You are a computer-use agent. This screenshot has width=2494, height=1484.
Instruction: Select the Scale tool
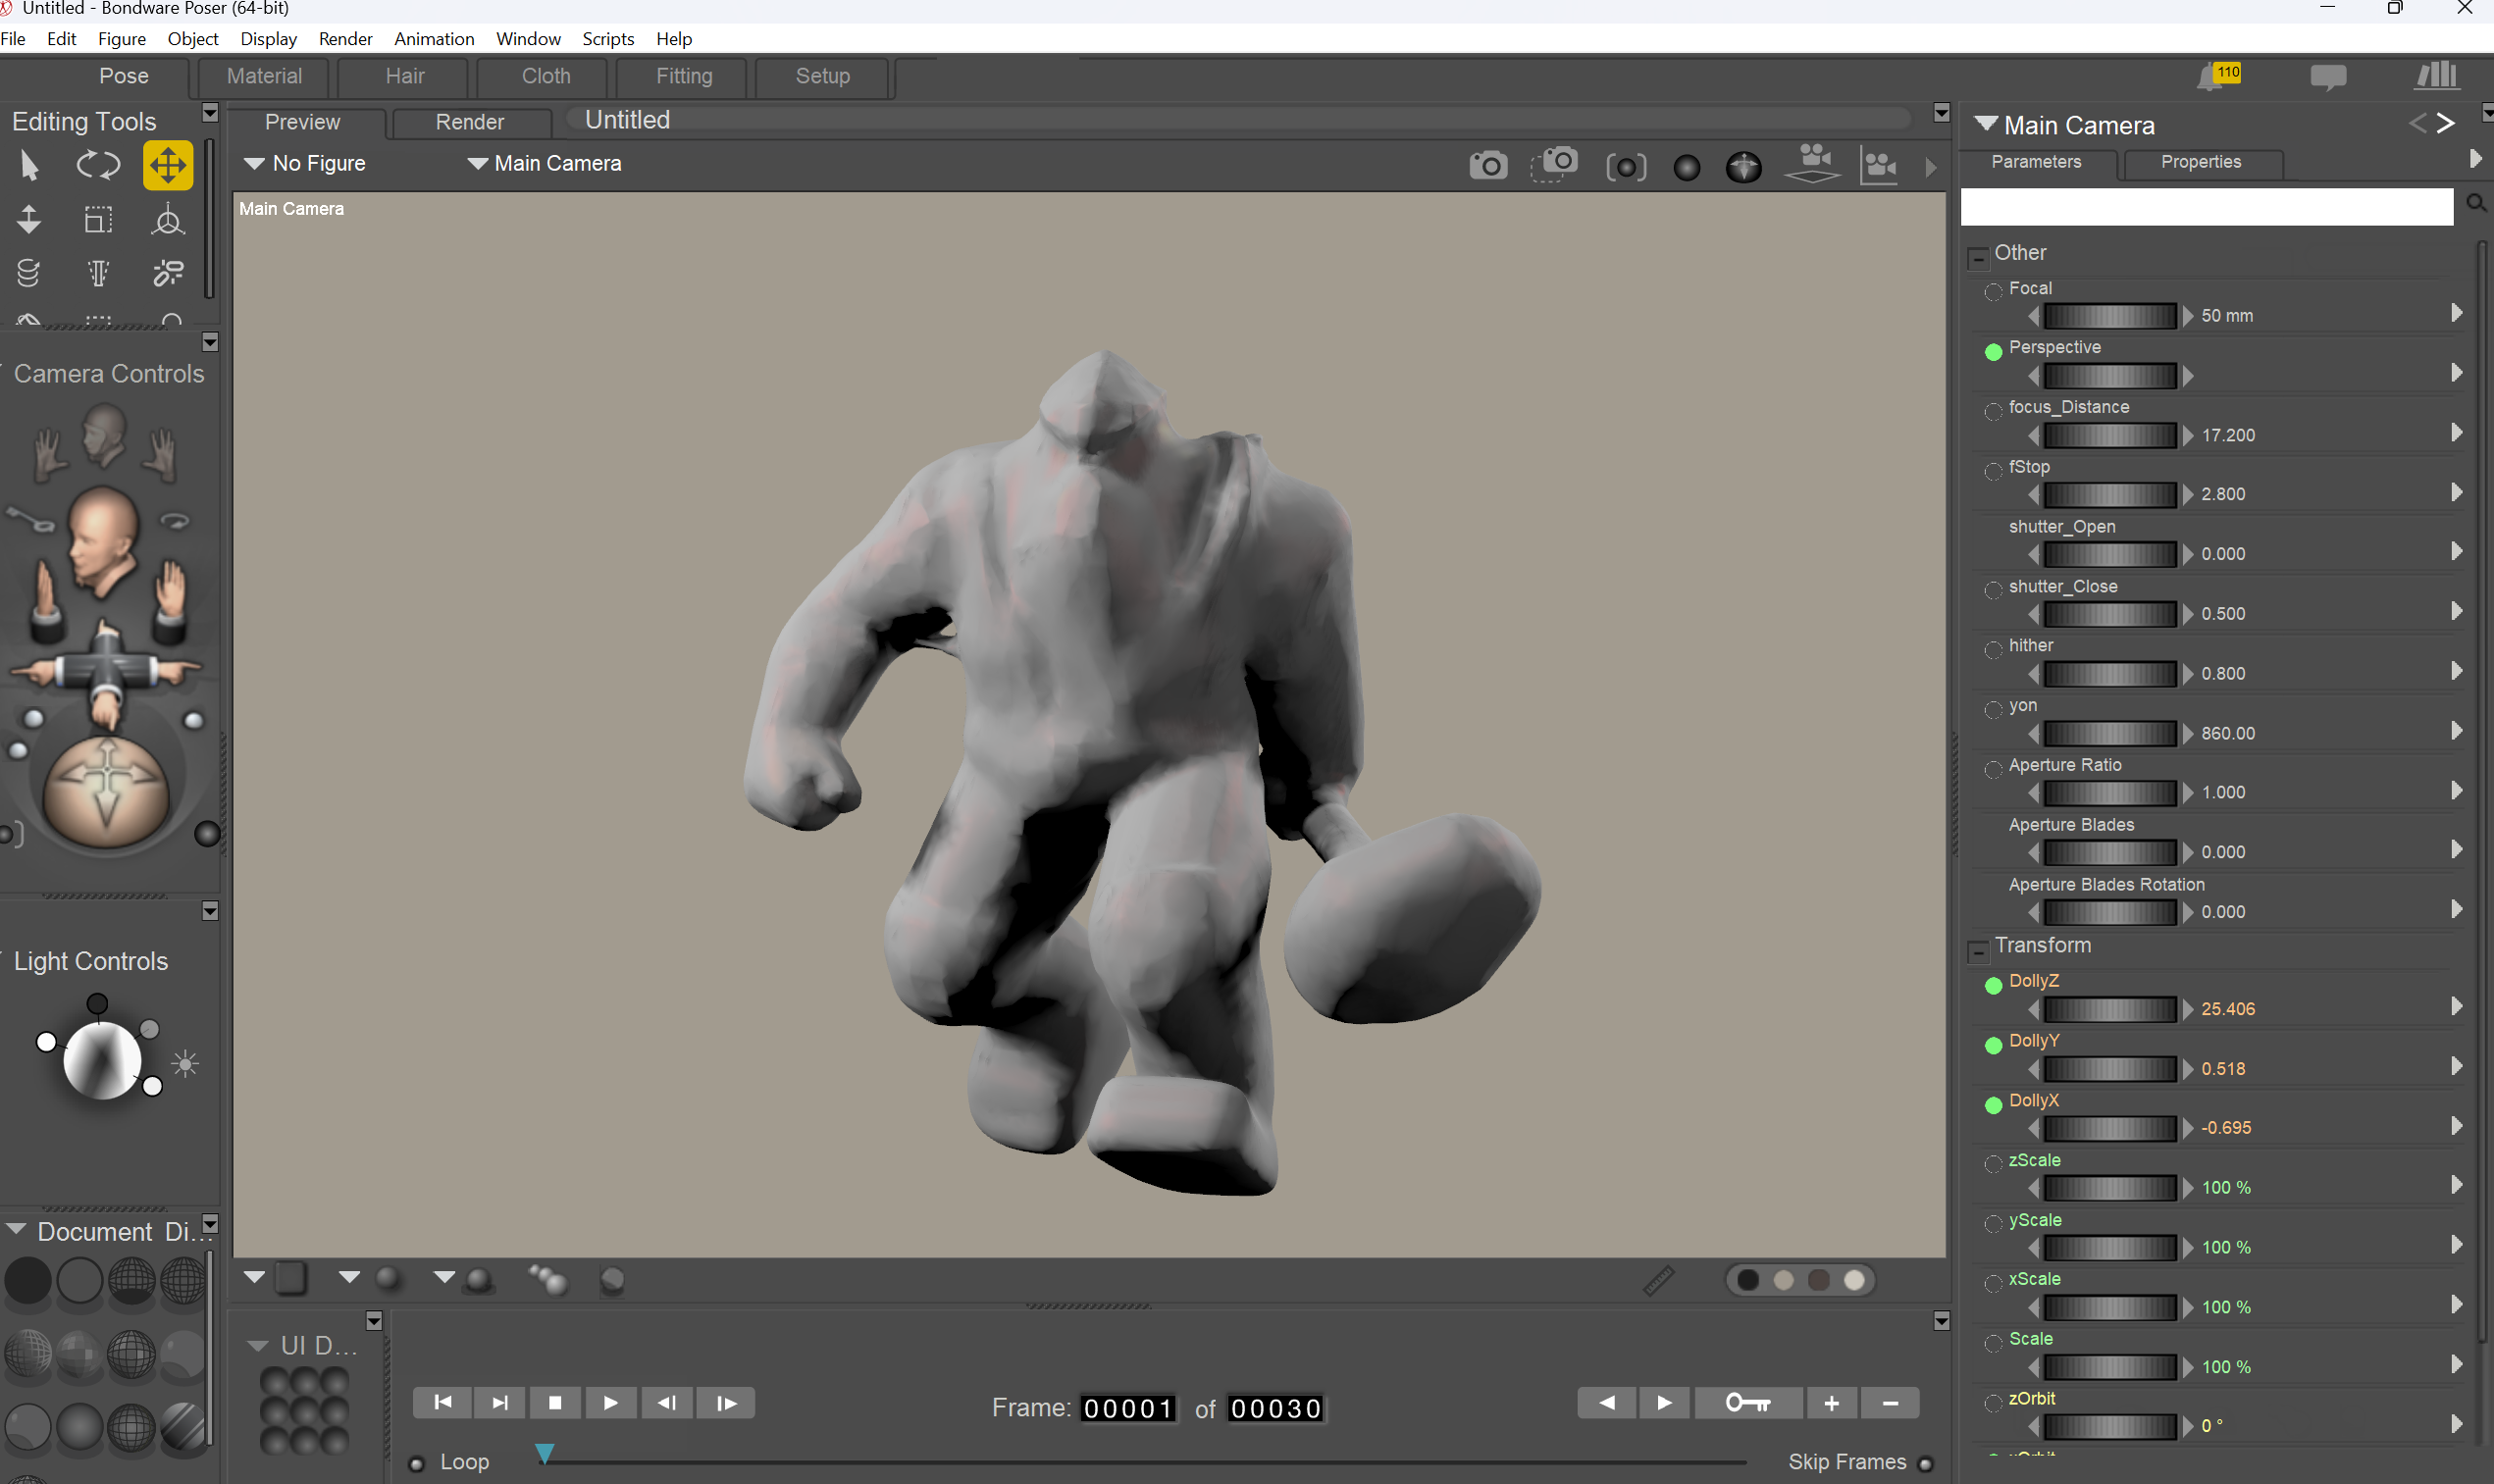[x=98, y=219]
